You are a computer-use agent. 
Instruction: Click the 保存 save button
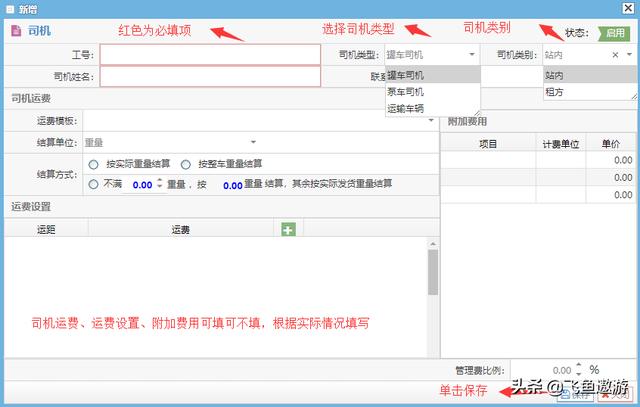[578, 396]
